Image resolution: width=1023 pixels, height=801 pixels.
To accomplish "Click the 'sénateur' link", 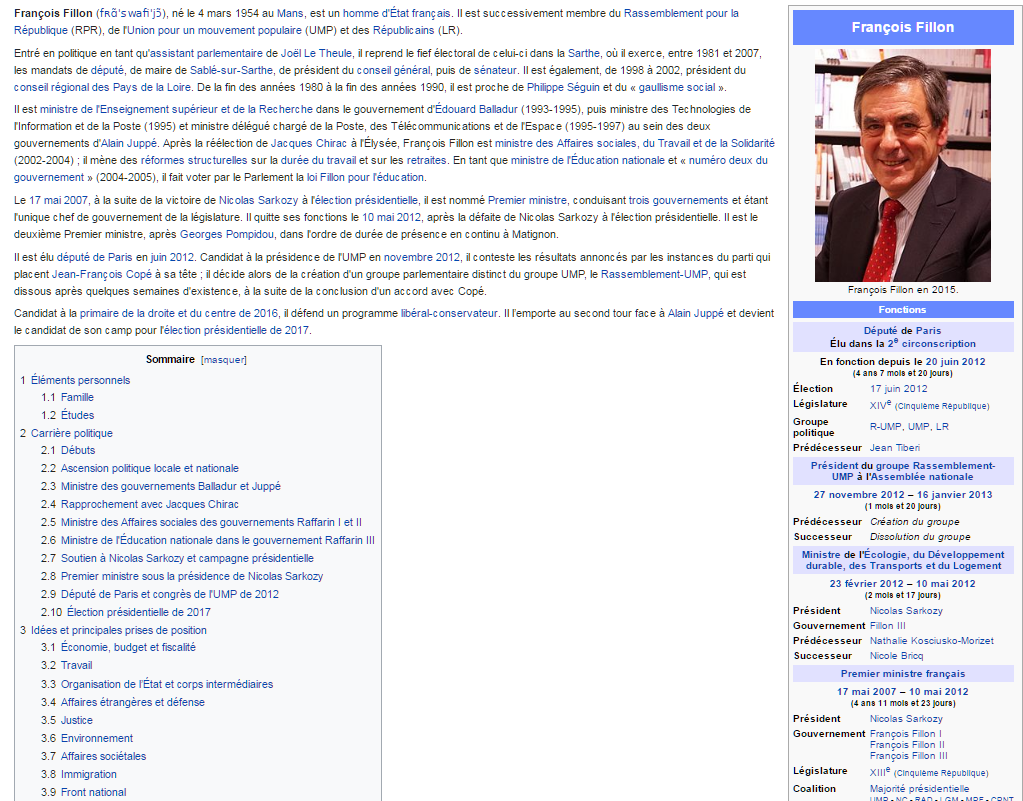I will coord(495,70).
